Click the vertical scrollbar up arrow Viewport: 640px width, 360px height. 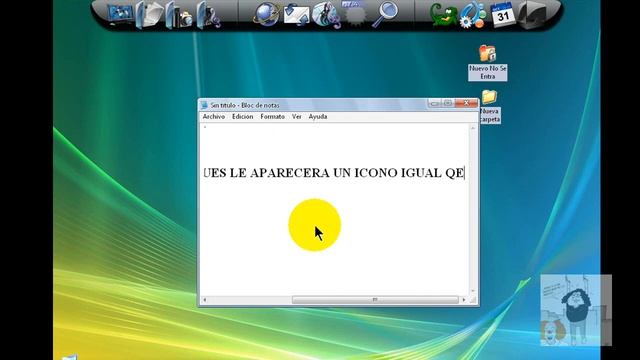coord(473,128)
